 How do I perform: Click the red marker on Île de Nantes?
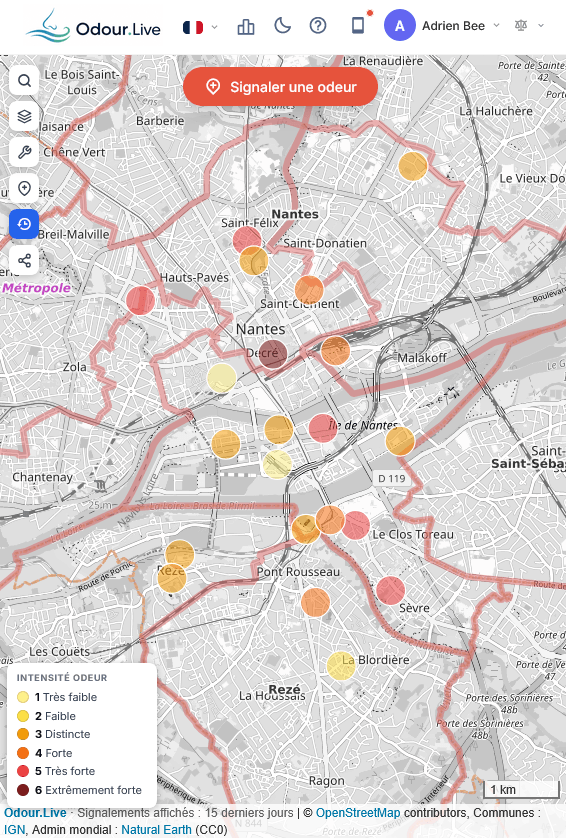(323, 428)
